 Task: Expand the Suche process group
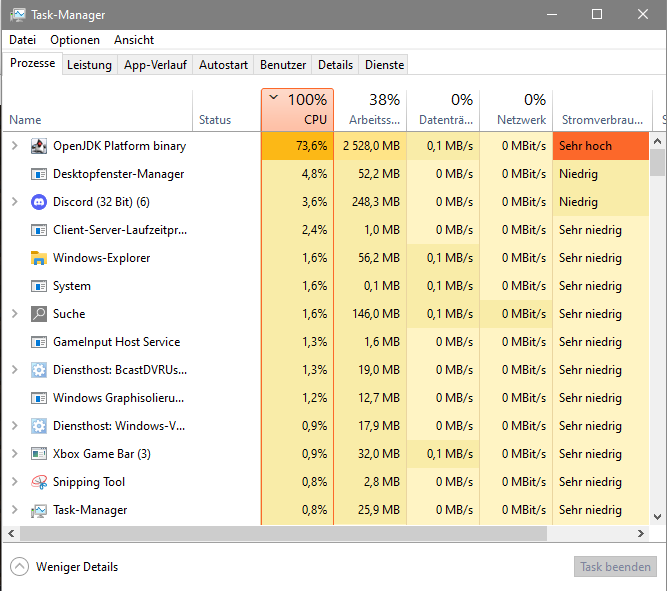(14, 314)
